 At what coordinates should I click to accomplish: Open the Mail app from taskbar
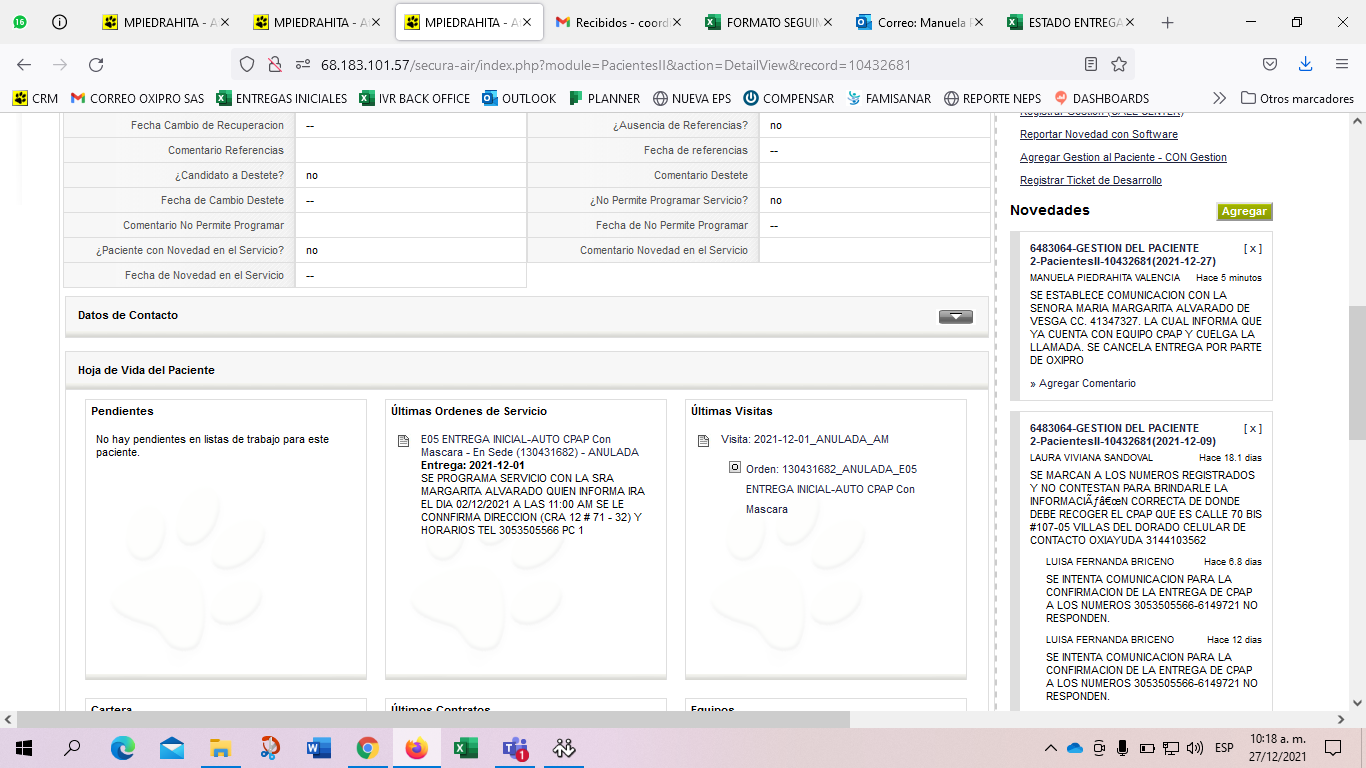[x=171, y=747]
